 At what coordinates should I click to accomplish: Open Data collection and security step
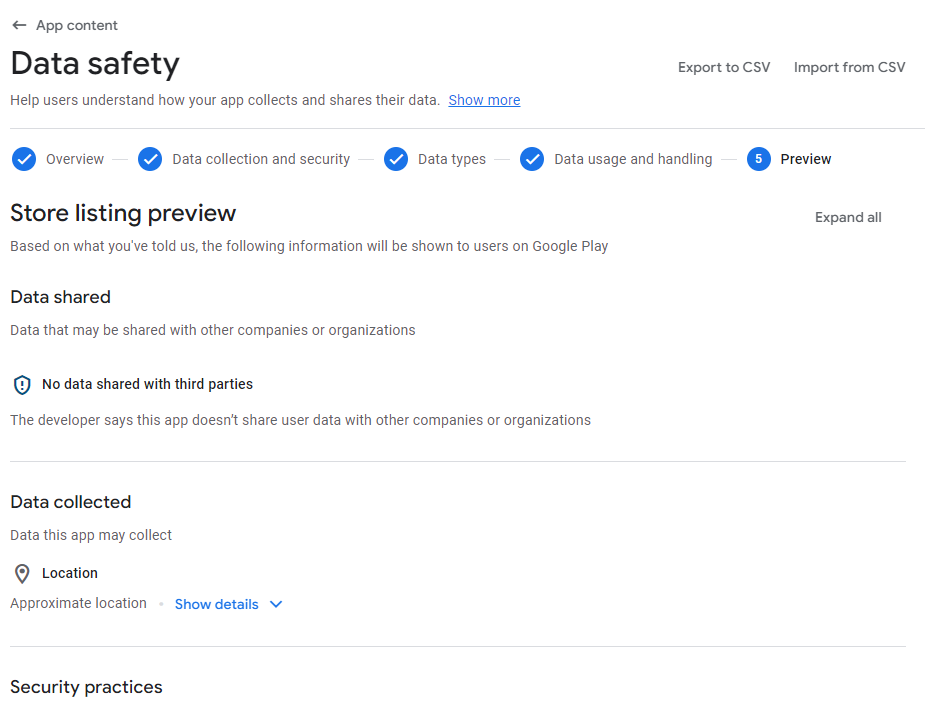(x=261, y=159)
